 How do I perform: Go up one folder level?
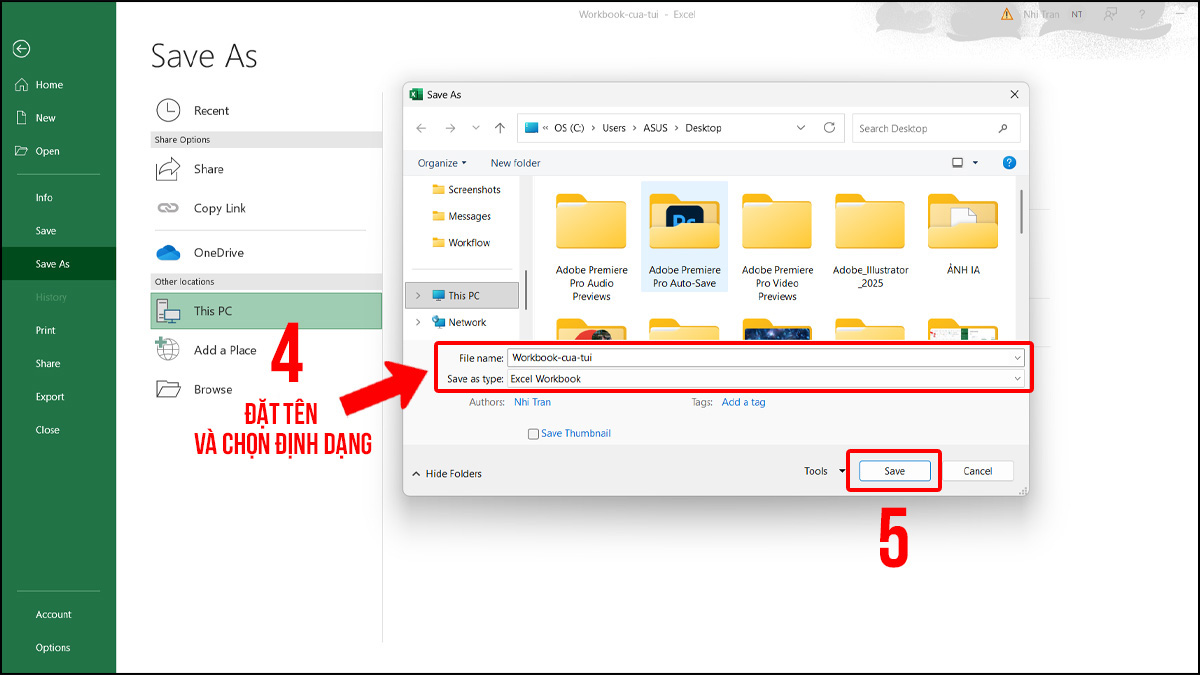pyautogui.click(x=500, y=128)
